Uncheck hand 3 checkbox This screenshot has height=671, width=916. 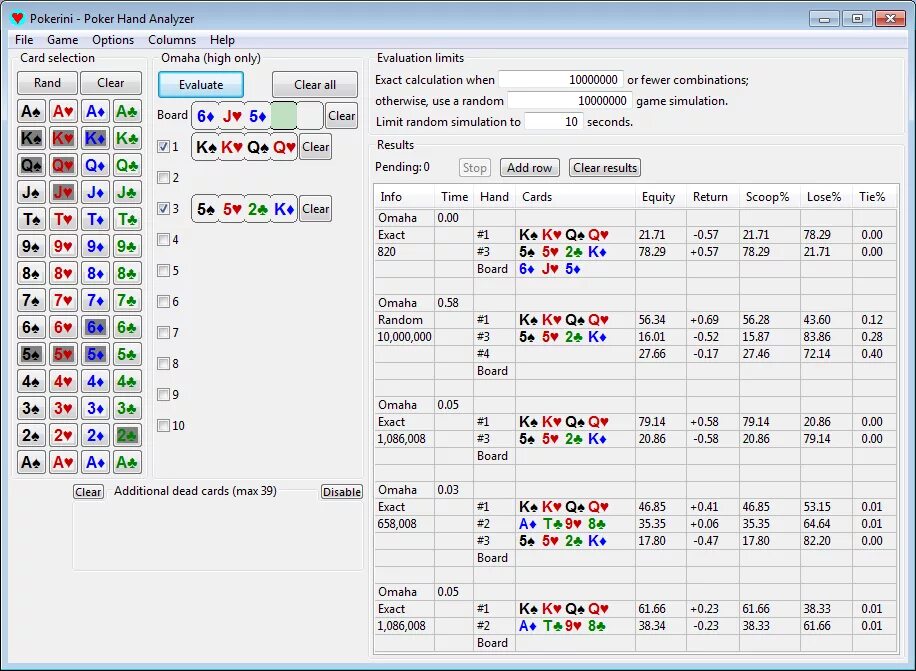(x=164, y=208)
